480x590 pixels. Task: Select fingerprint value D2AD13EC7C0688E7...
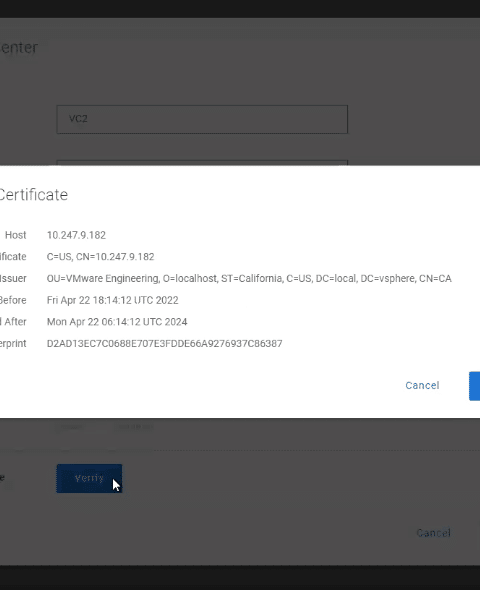tap(164, 344)
